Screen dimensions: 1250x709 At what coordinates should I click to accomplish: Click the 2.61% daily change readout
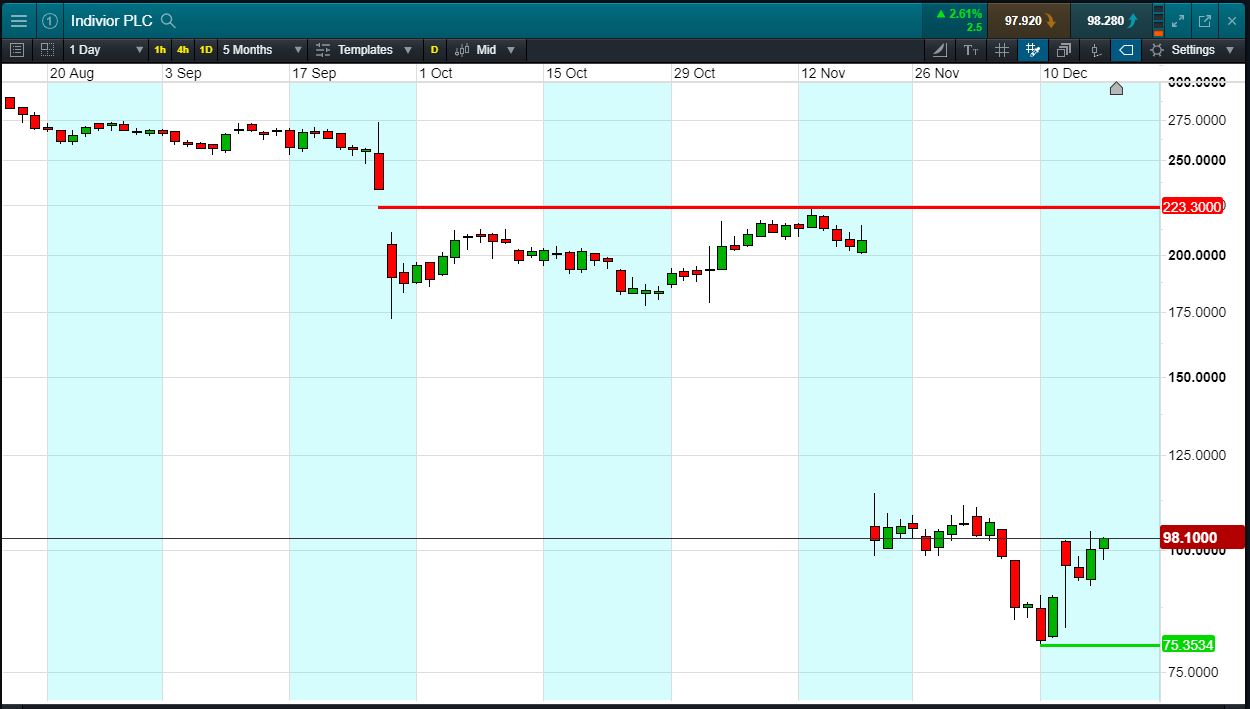(959, 14)
